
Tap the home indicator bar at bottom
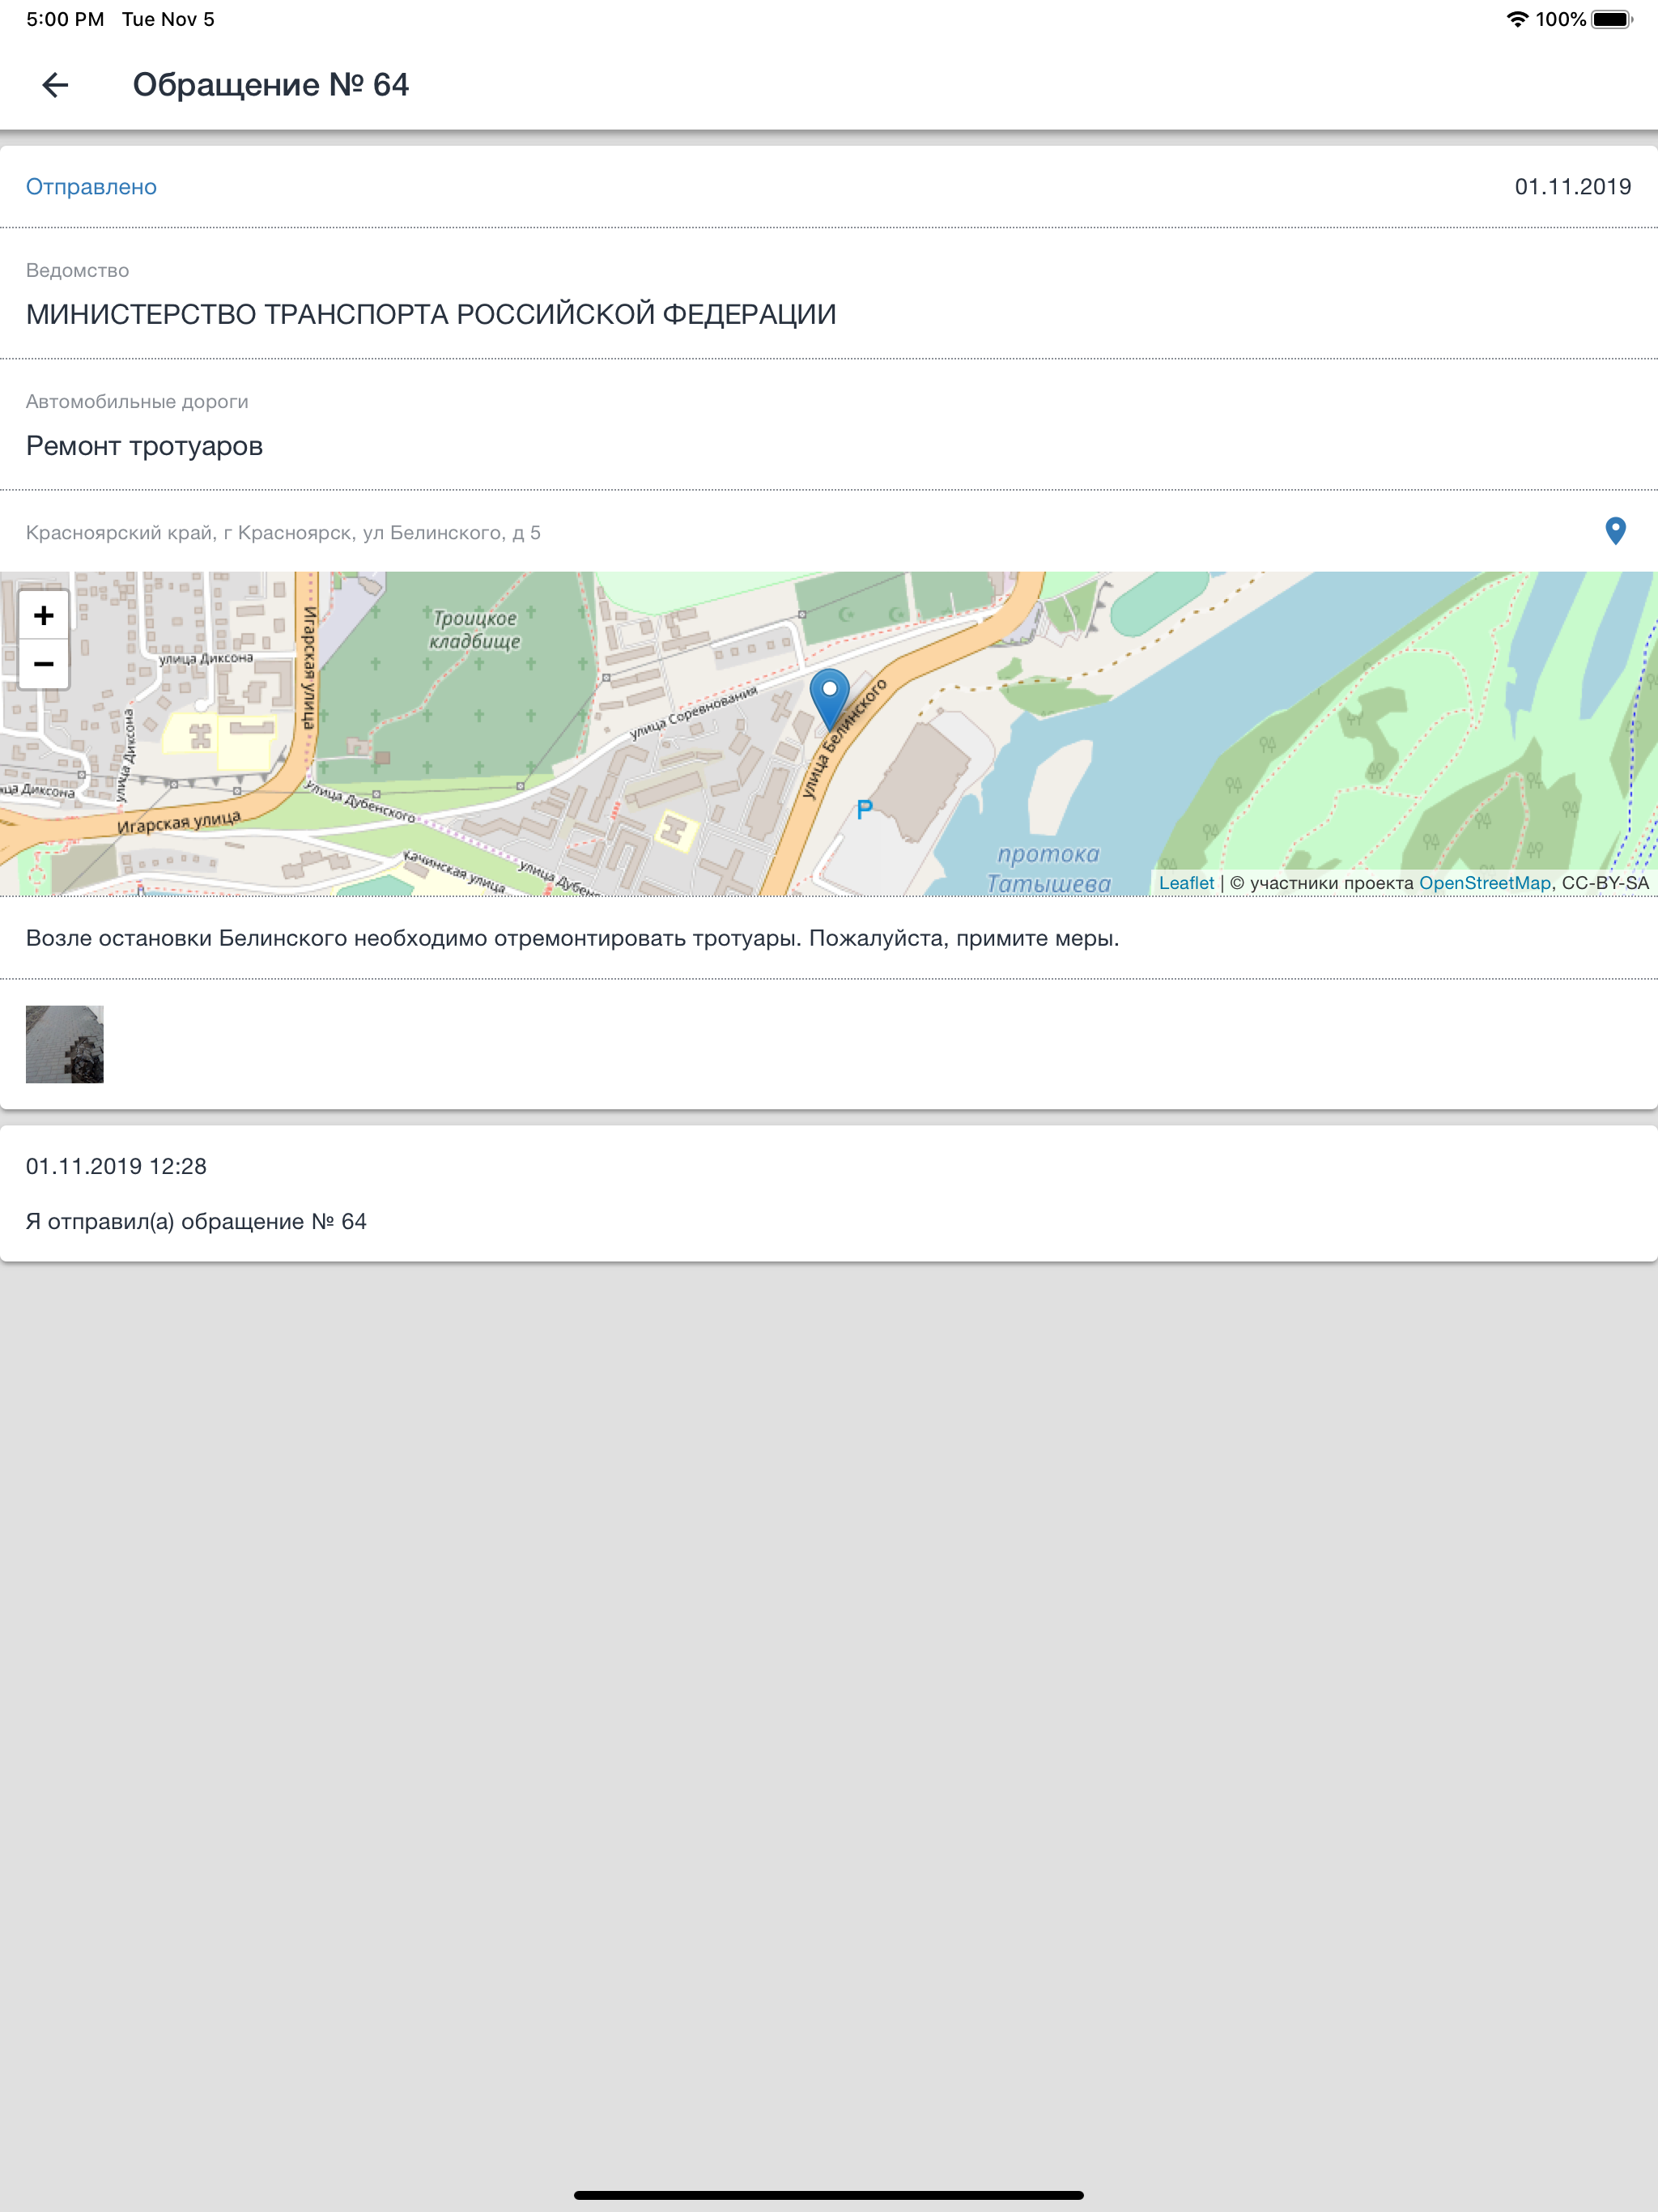(x=829, y=2195)
